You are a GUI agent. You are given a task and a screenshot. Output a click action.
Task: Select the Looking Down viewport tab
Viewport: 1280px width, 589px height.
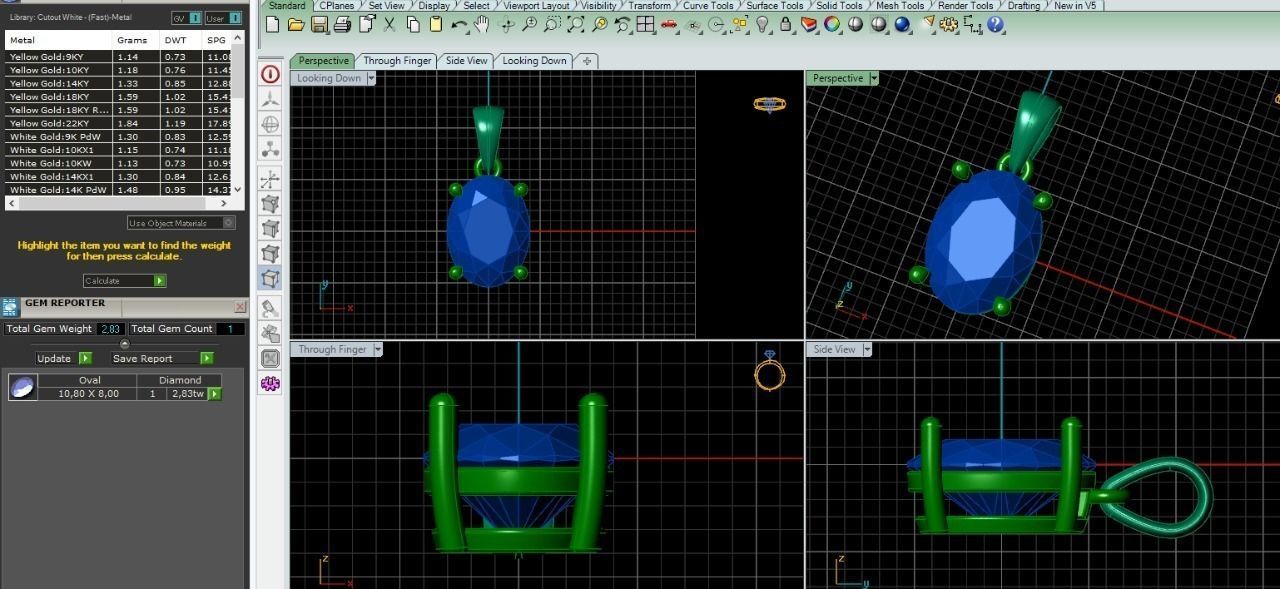click(x=534, y=61)
